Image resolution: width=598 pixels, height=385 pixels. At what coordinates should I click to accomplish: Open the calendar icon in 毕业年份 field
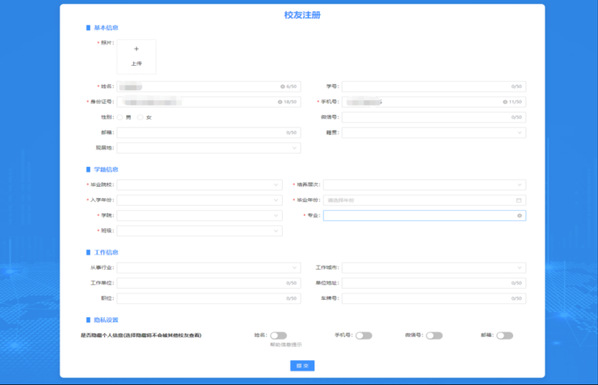point(519,200)
